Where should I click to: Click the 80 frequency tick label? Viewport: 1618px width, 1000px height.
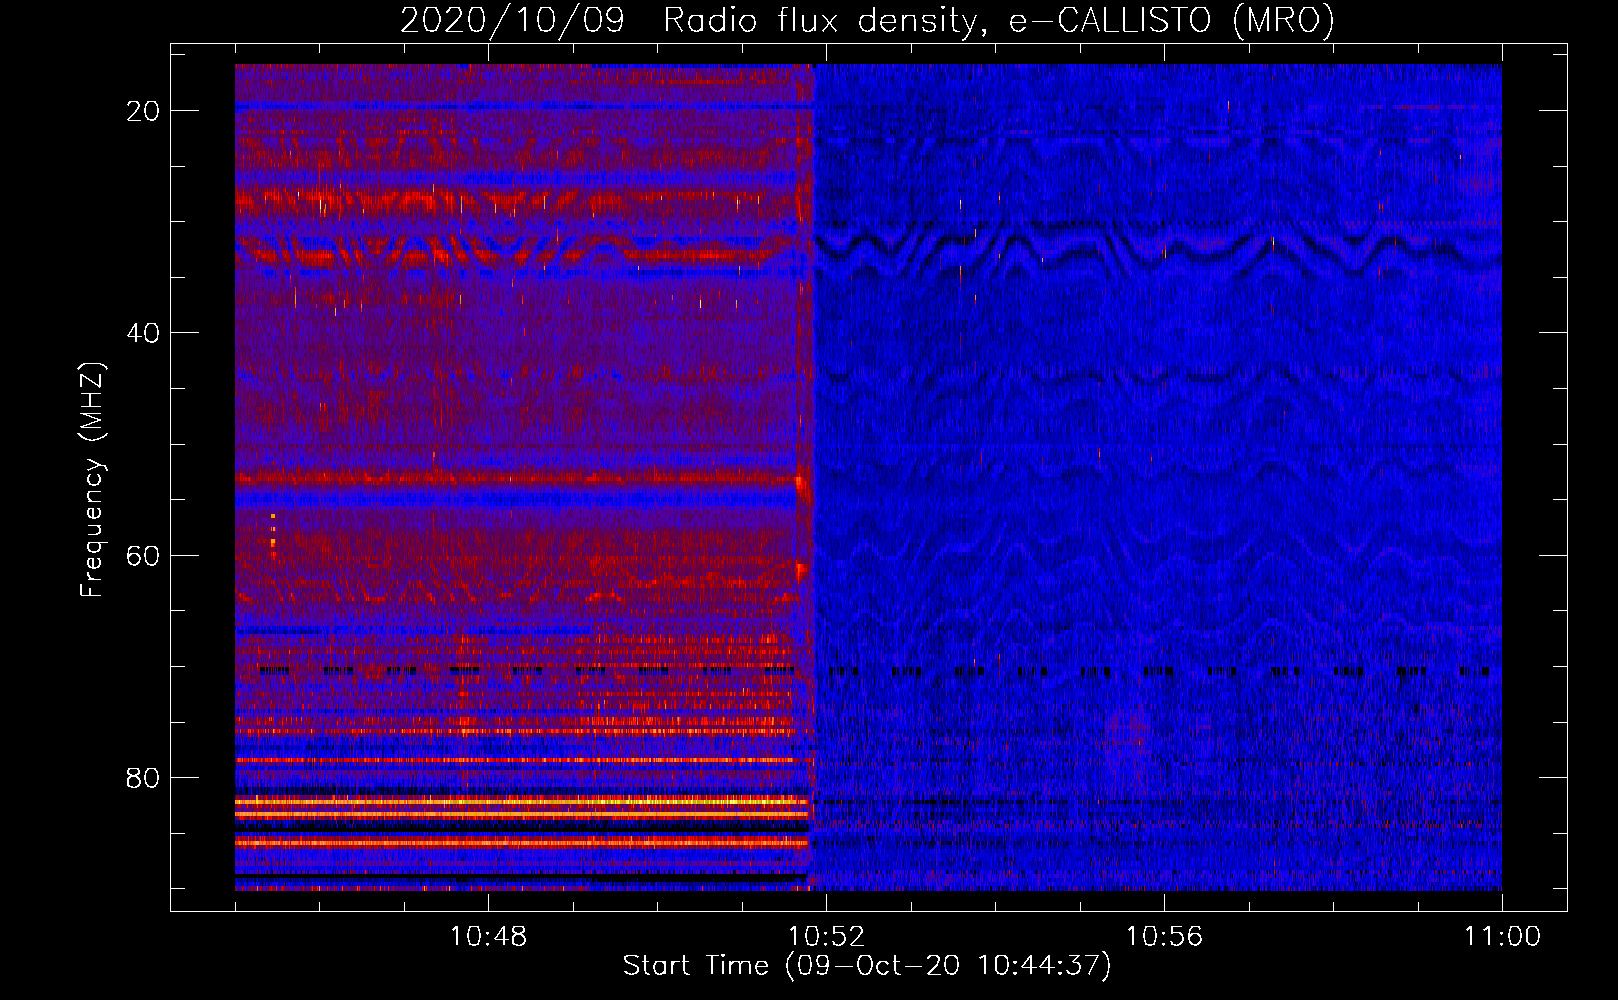143,778
